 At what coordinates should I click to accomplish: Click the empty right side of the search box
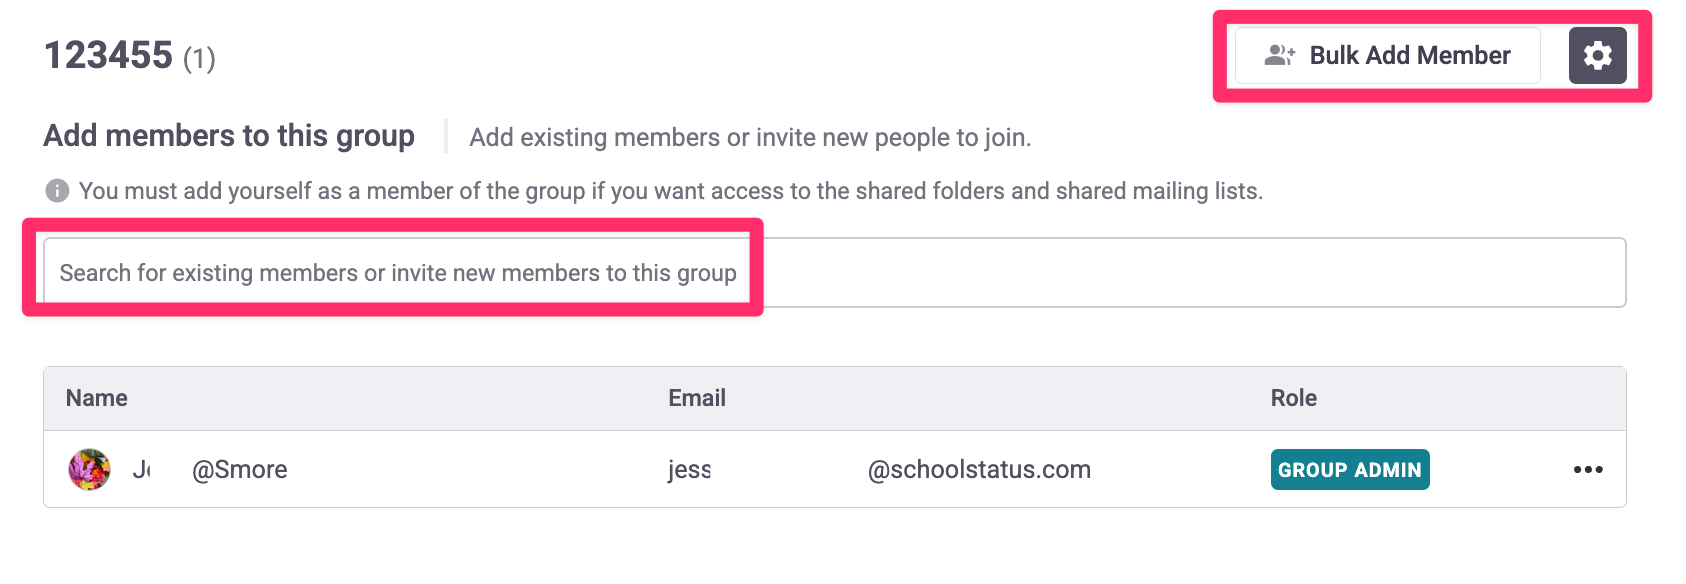point(1190,272)
